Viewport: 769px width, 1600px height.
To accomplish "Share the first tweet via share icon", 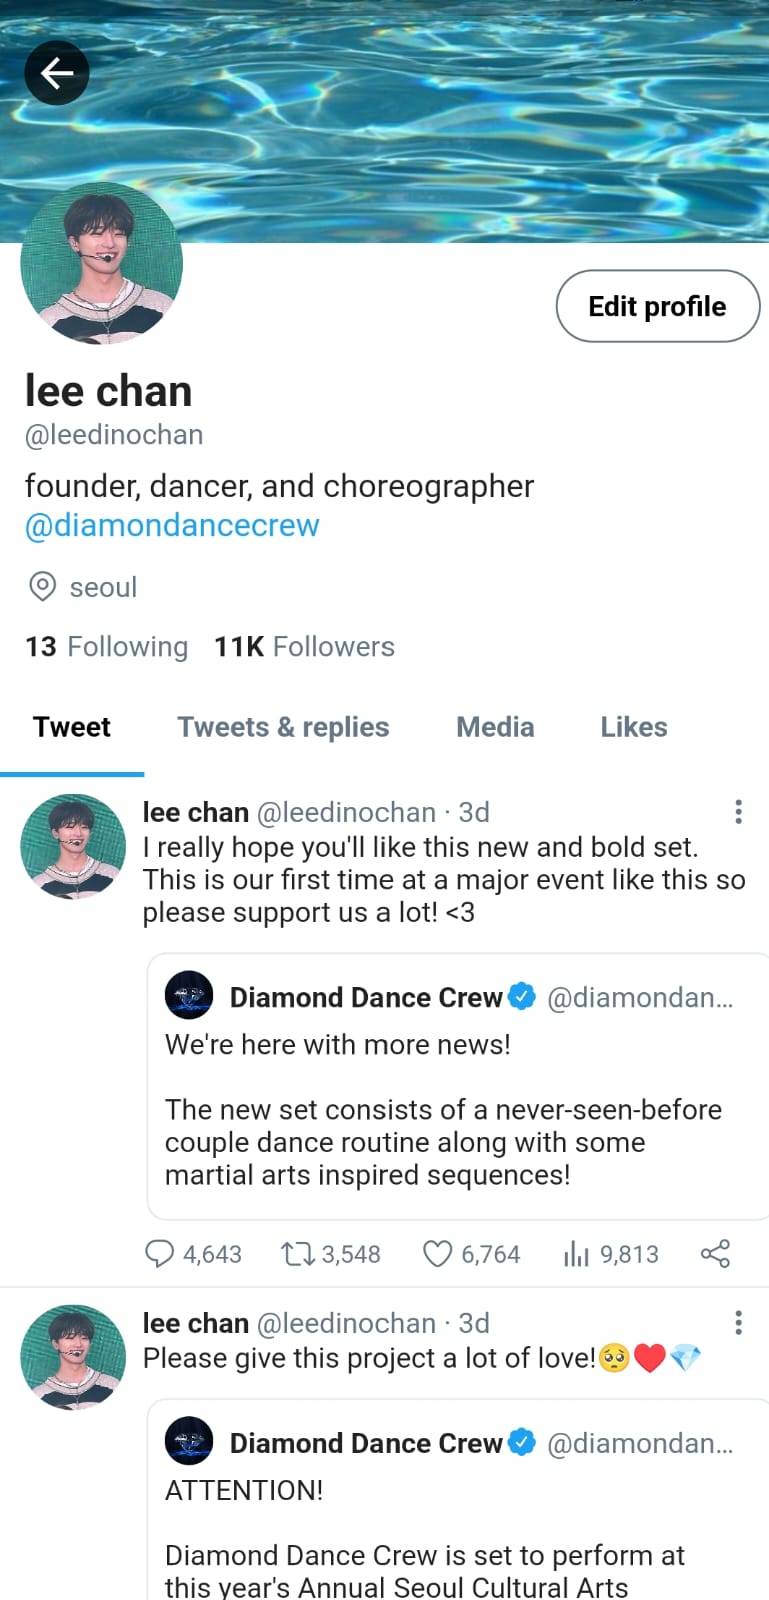I will [715, 1254].
